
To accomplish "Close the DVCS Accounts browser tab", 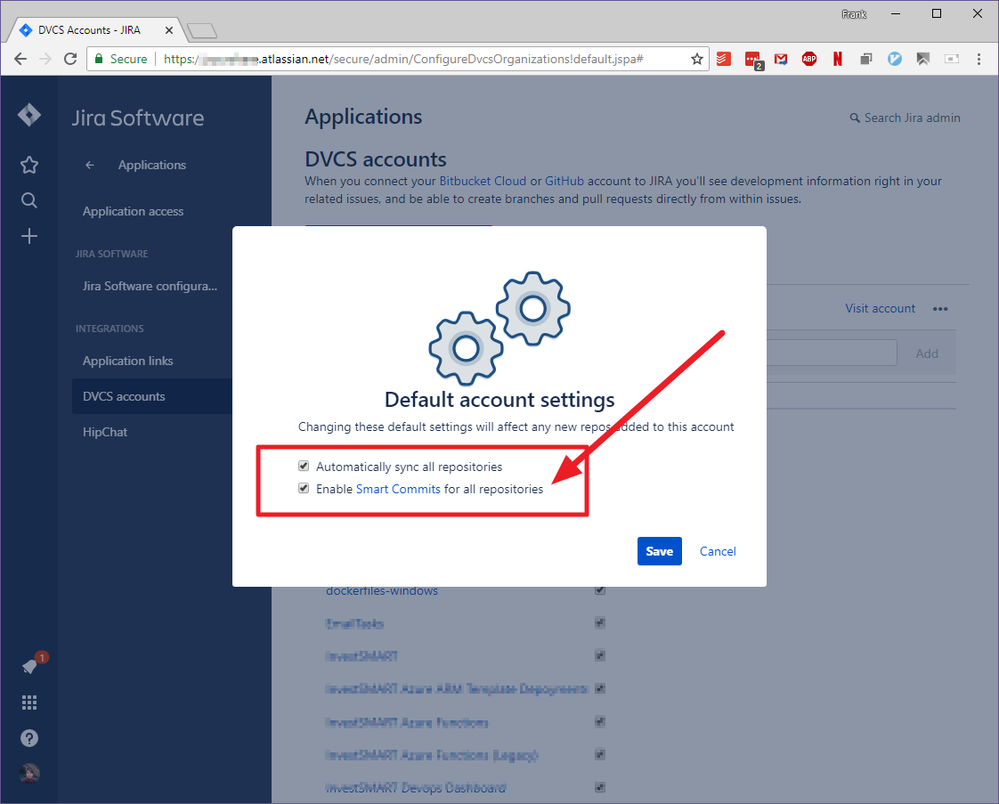I will click(x=169, y=30).
